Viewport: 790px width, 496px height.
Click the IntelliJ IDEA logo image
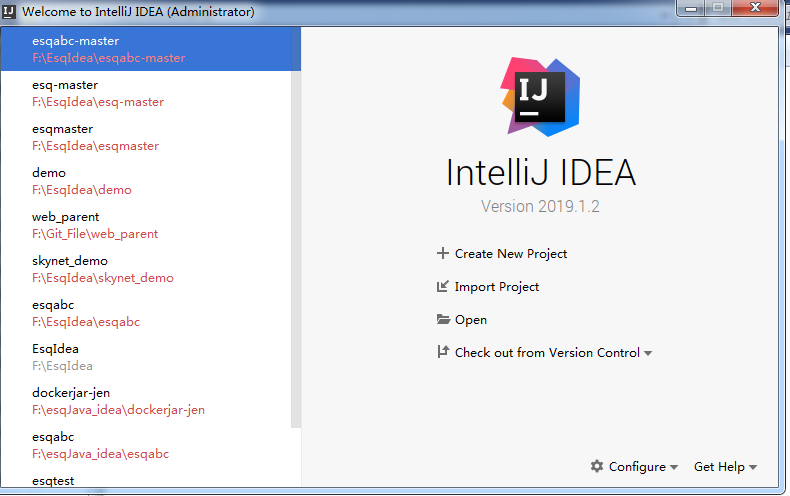tap(540, 97)
